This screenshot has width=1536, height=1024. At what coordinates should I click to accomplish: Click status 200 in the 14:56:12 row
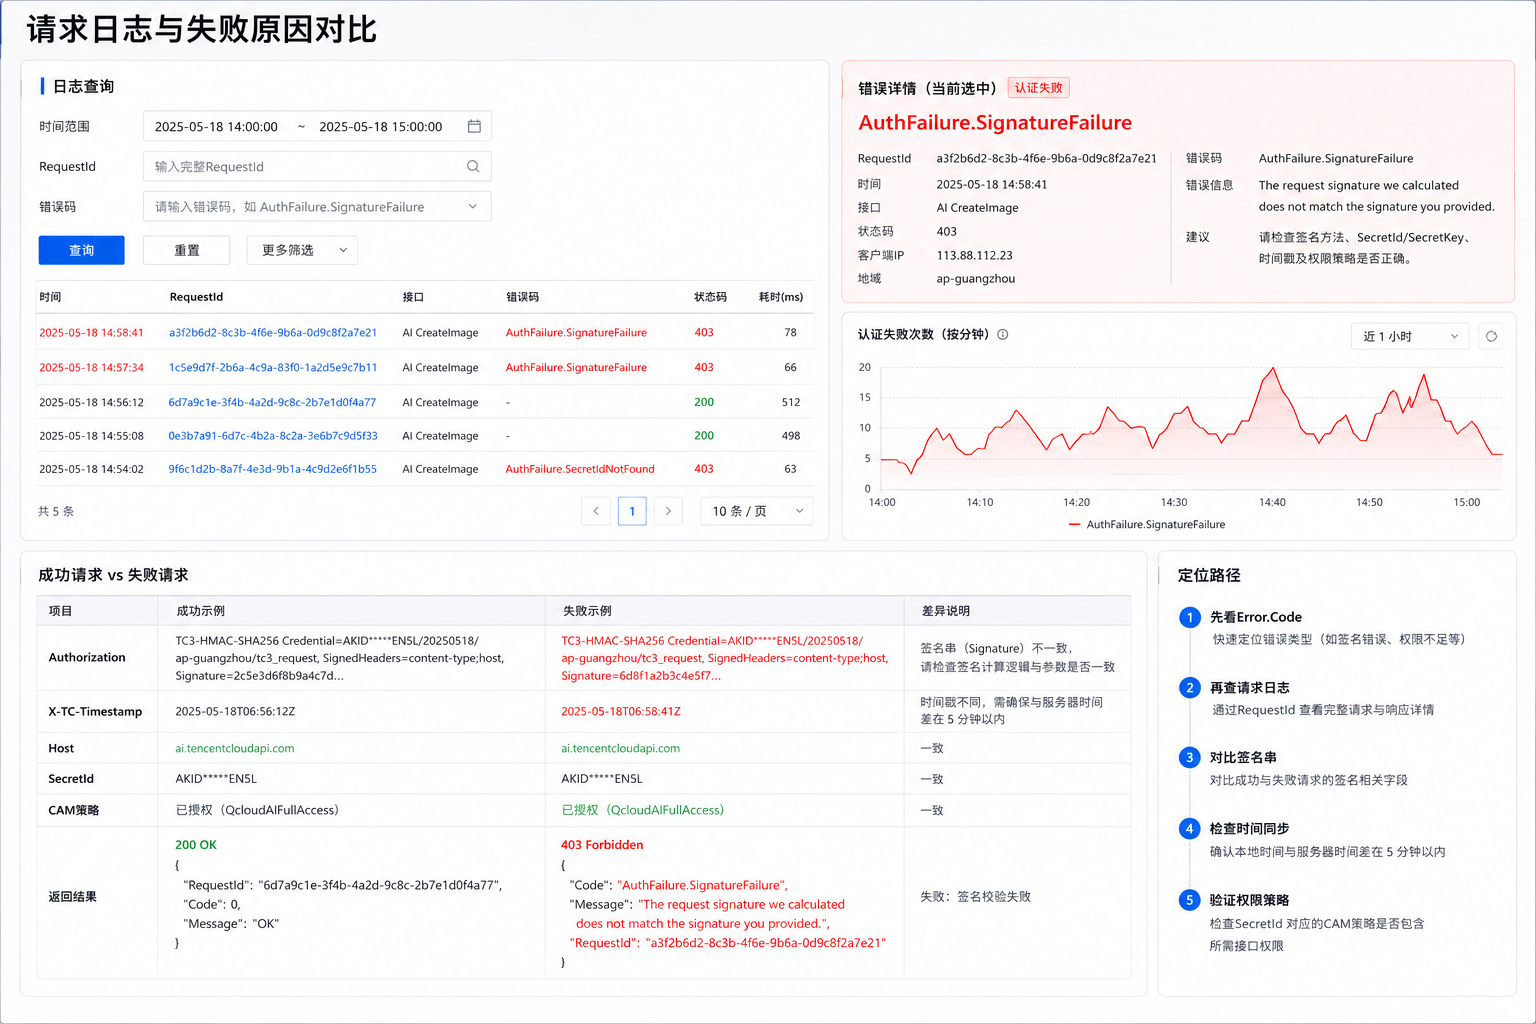[x=704, y=402]
